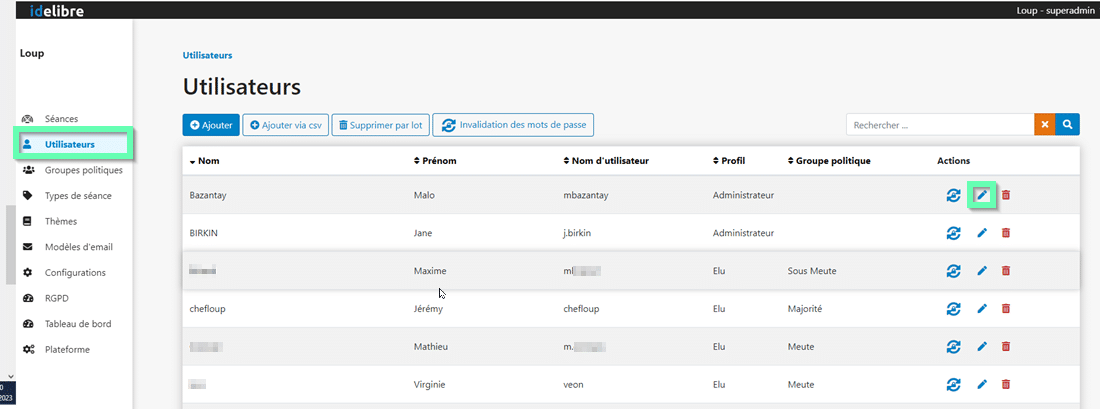Image resolution: width=1100 pixels, height=409 pixels.
Task: Click Invalidation des mots de passe button
Action: pyautogui.click(x=513, y=125)
